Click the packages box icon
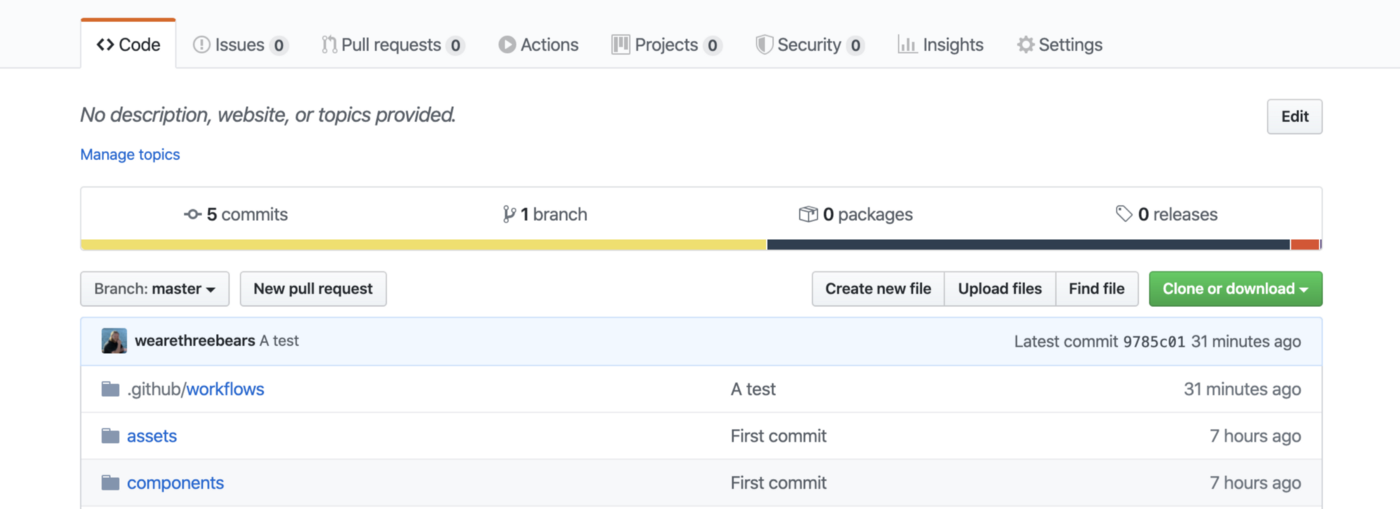1400x509 pixels. (x=808, y=214)
